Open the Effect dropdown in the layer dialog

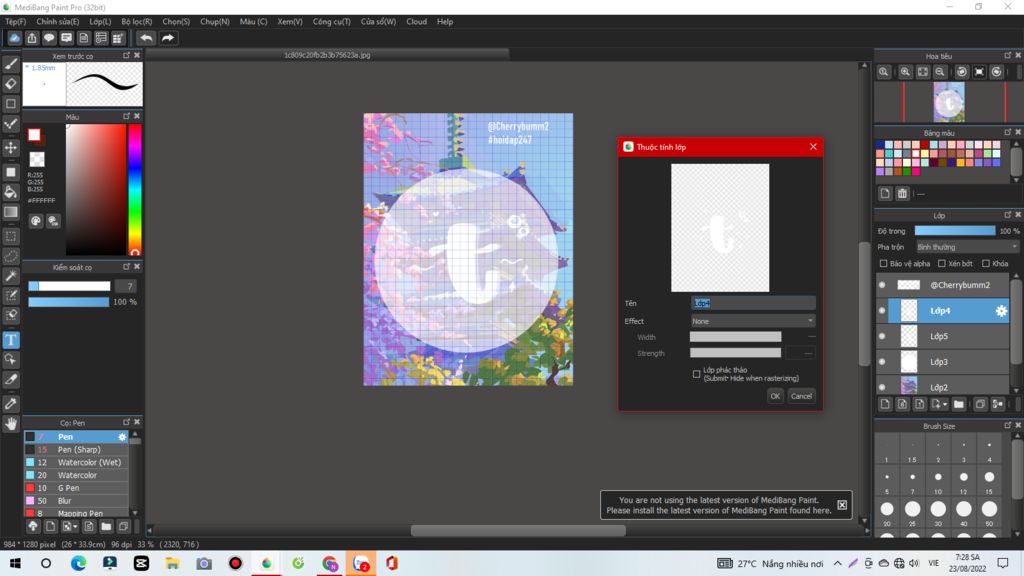753,321
